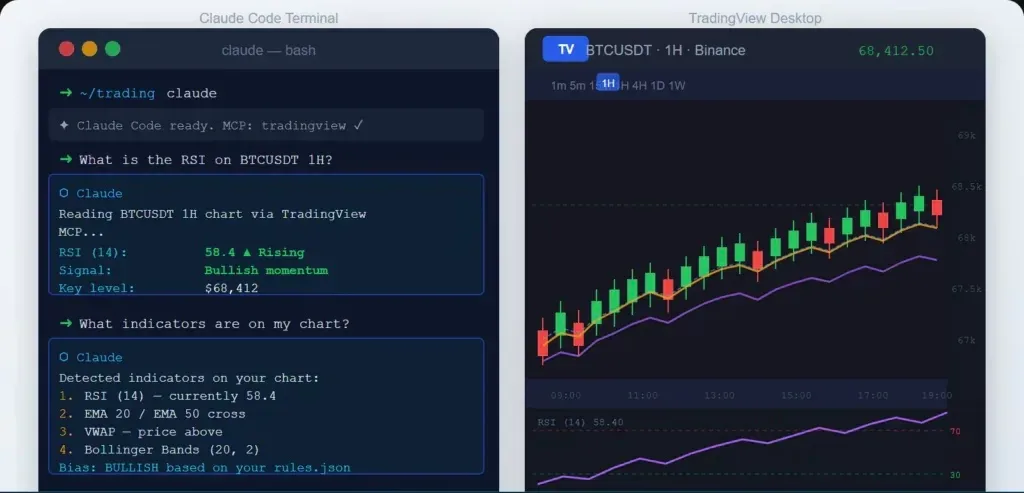This screenshot has height=493, width=1024.
Task: Click the hexagon icon in the RSI answer box
Action: (x=64, y=193)
